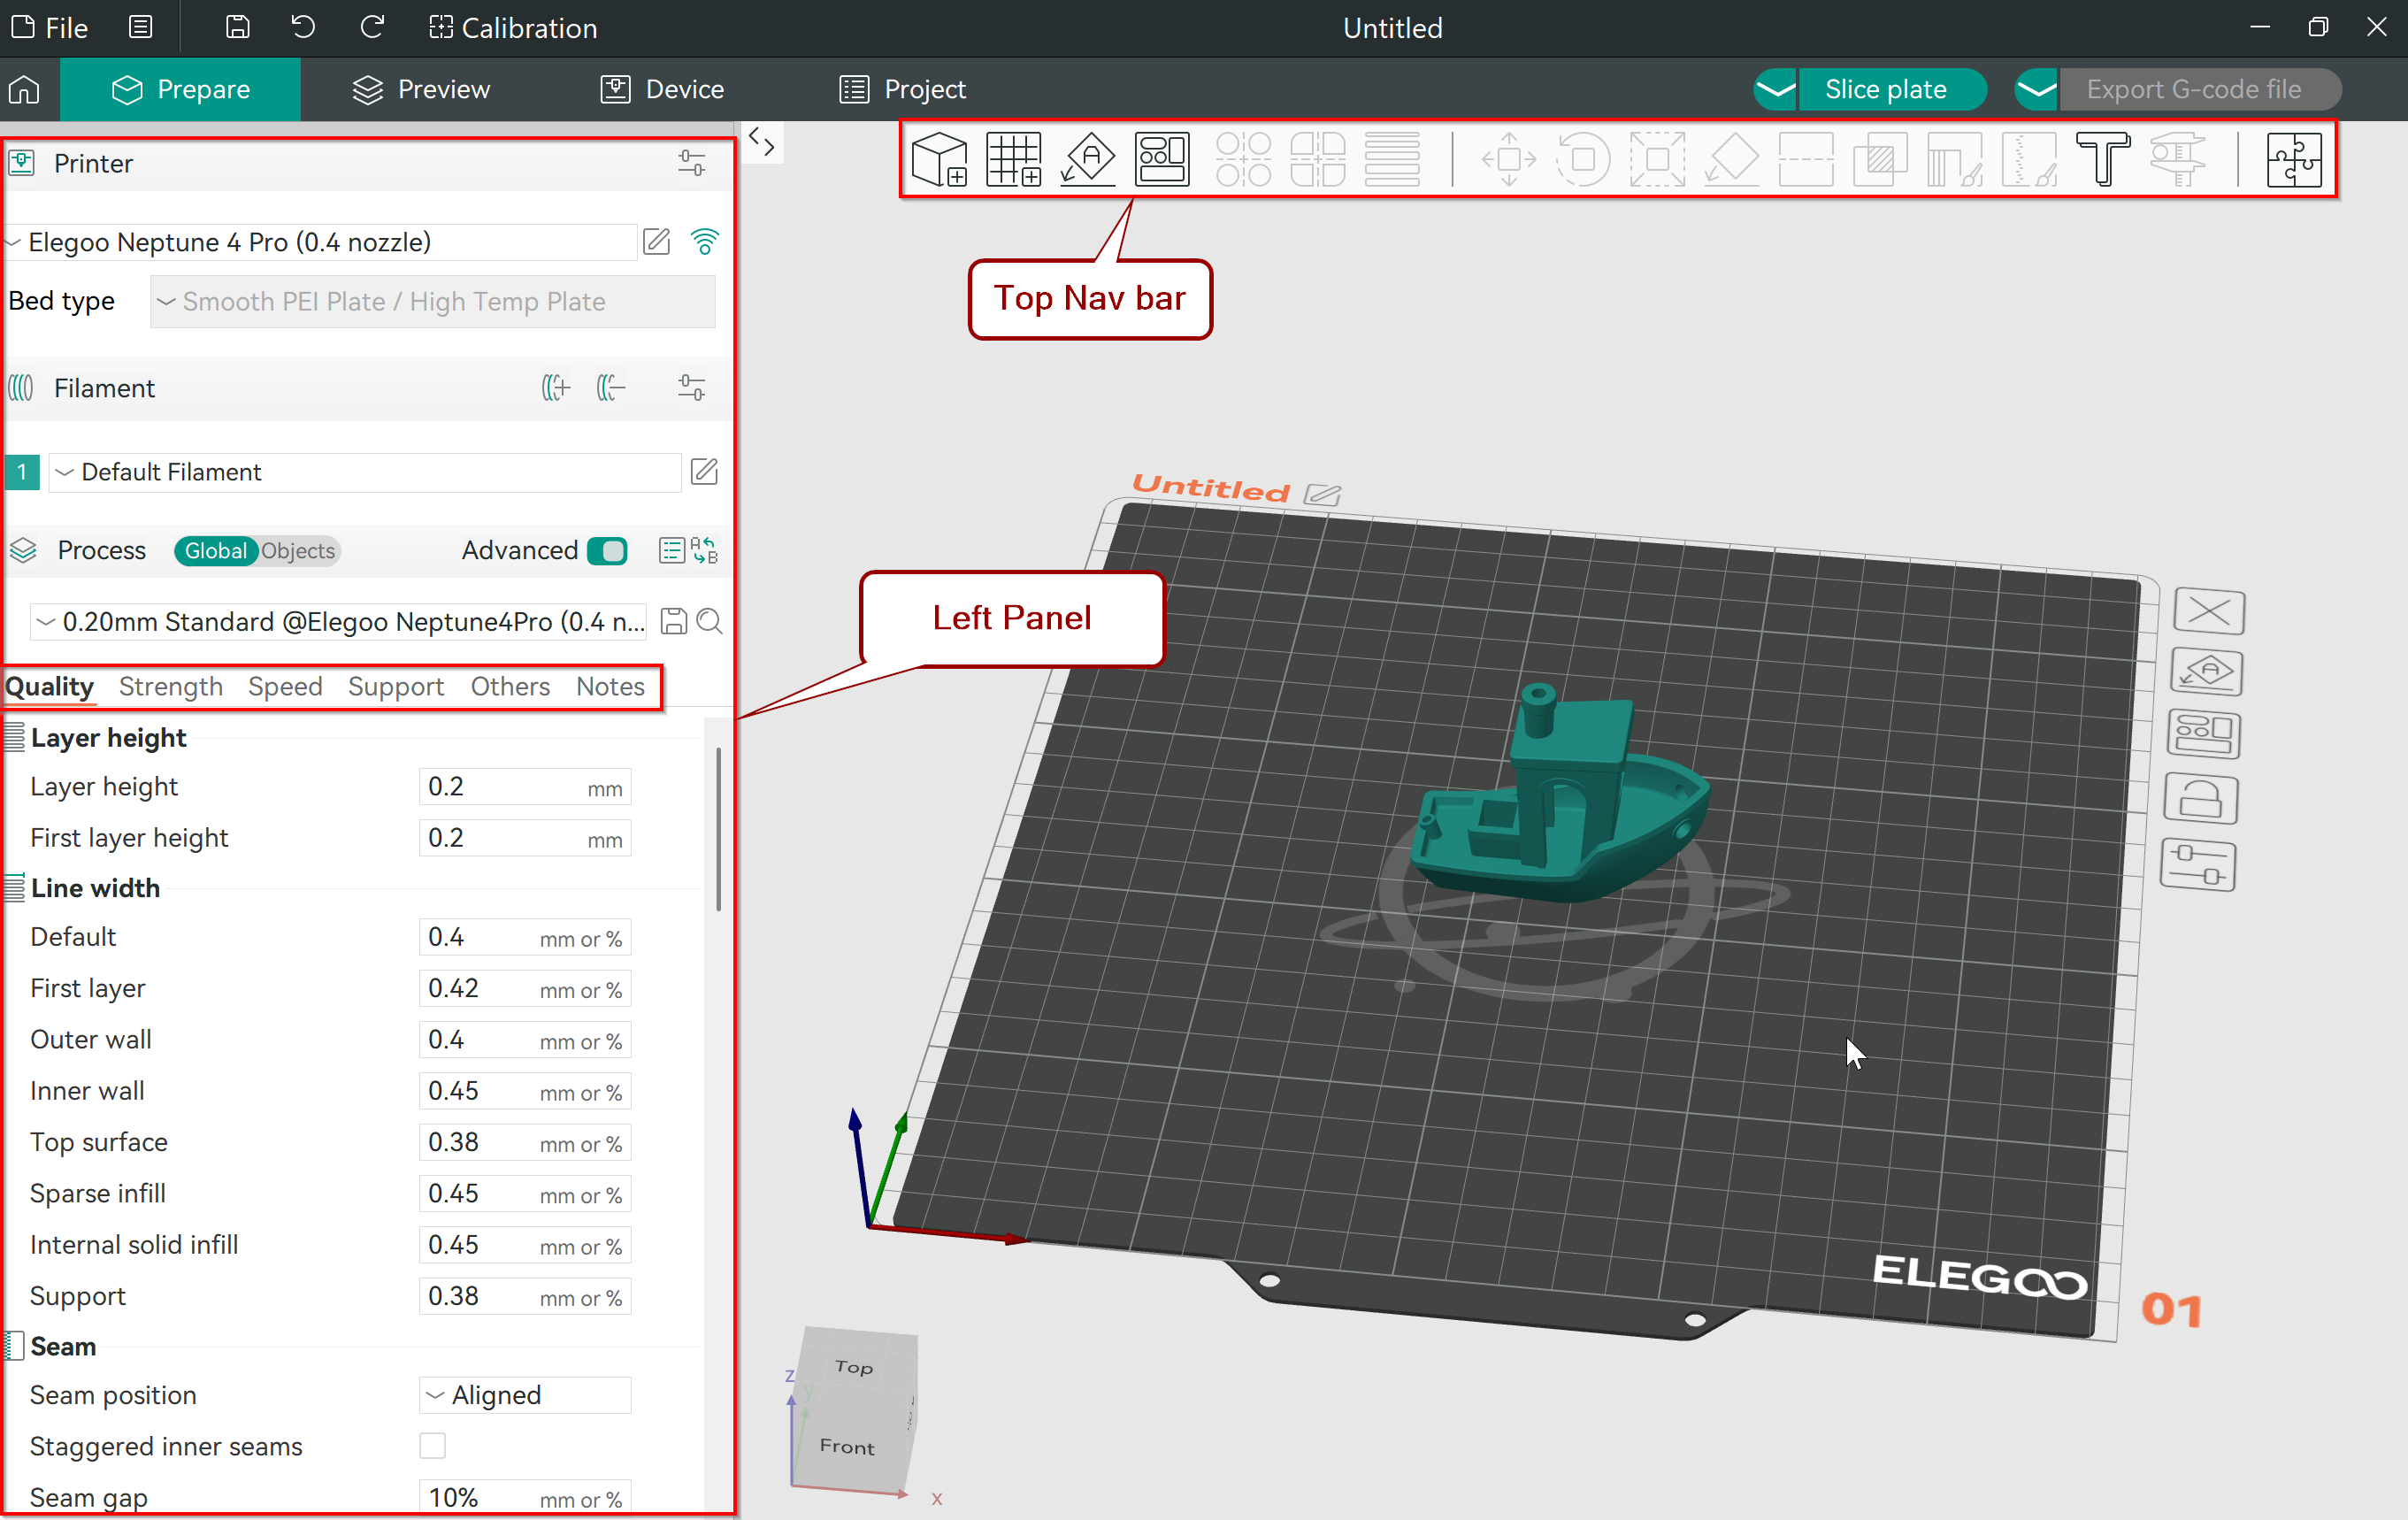This screenshot has height=1520, width=2408.
Task: Collapse sidebar with arrows icon
Action: (762, 143)
